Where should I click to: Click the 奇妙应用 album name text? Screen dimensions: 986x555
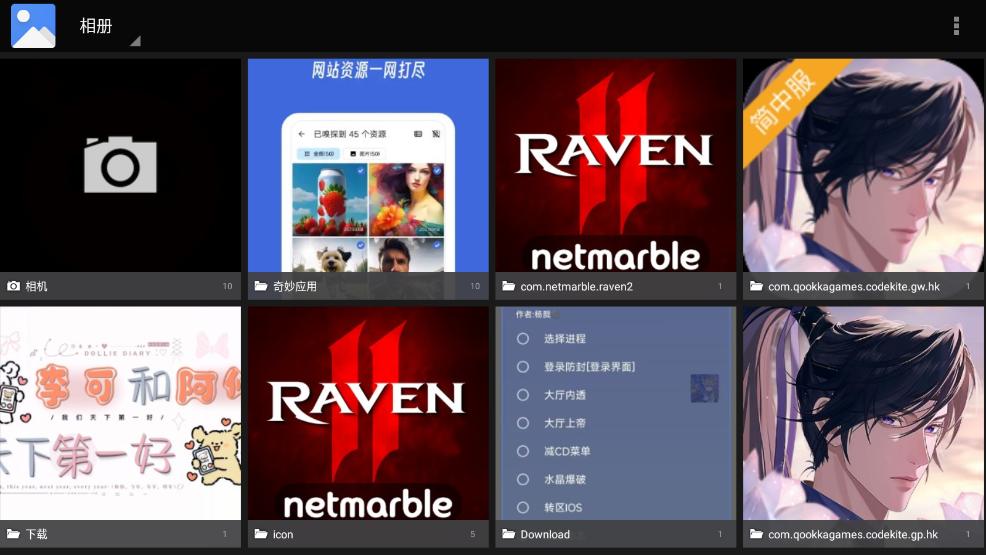[x=295, y=286]
